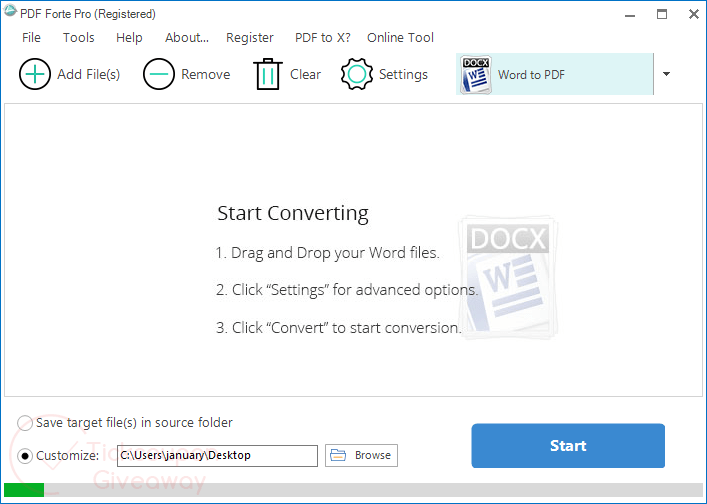Open Settings via the gear icon
Image resolution: width=707 pixels, height=504 pixels.
(357, 74)
